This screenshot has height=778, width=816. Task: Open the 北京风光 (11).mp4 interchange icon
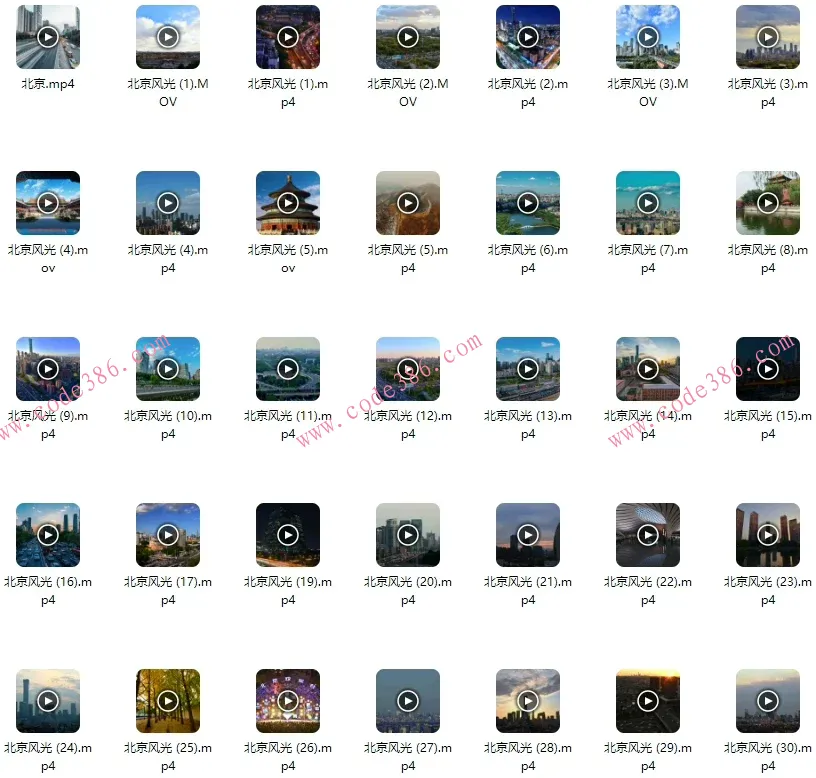(x=288, y=369)
